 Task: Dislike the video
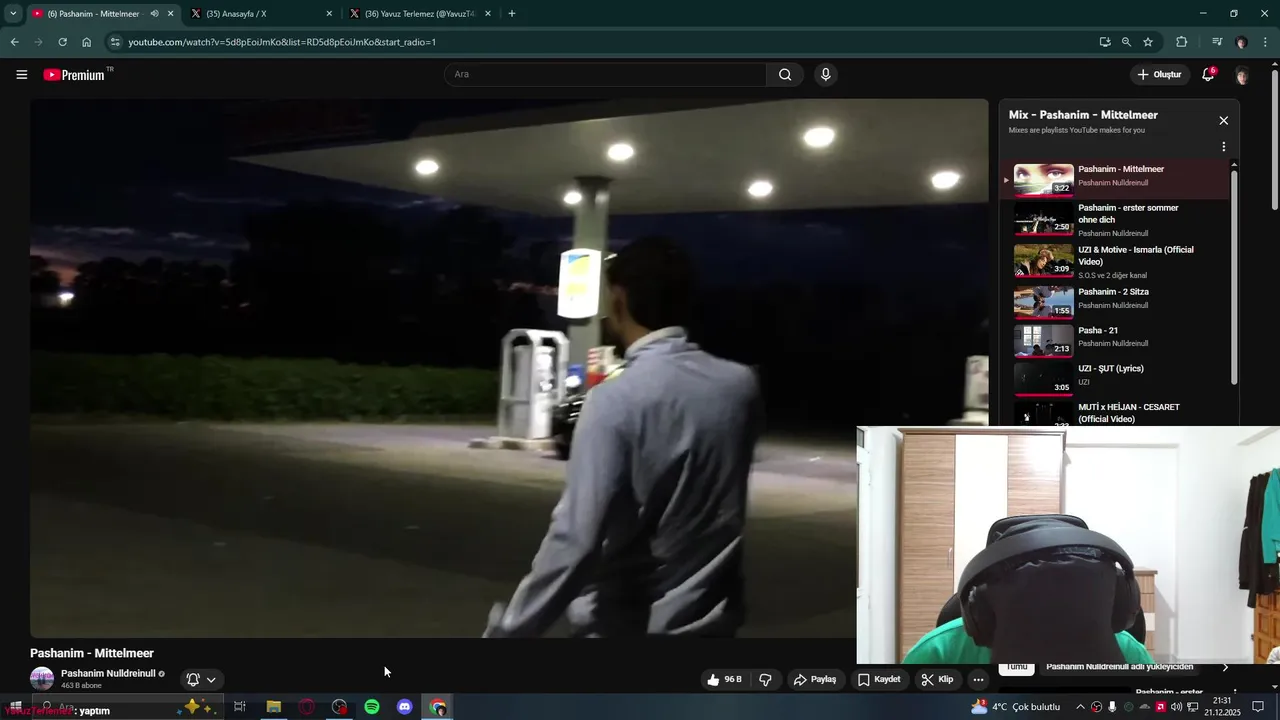pyautogui.click(x=765, y=679)
